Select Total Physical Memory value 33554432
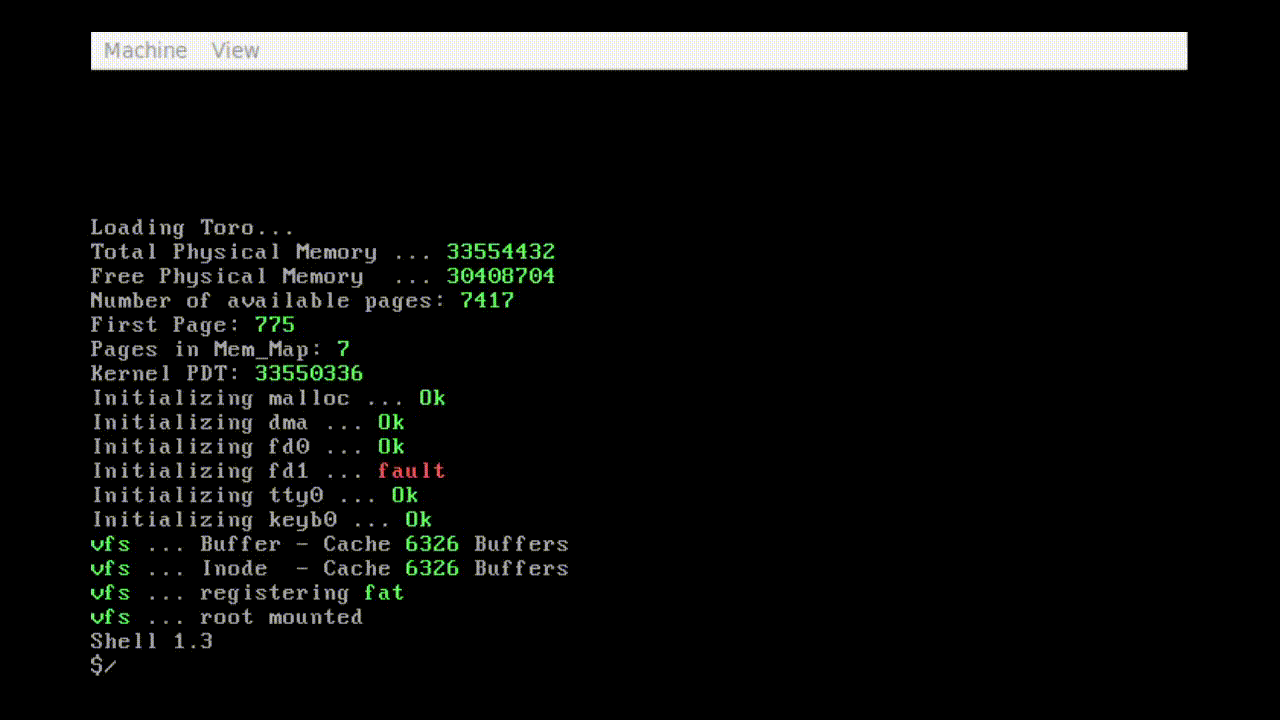This screenshot has width=1280, height=720. point(501,252)
